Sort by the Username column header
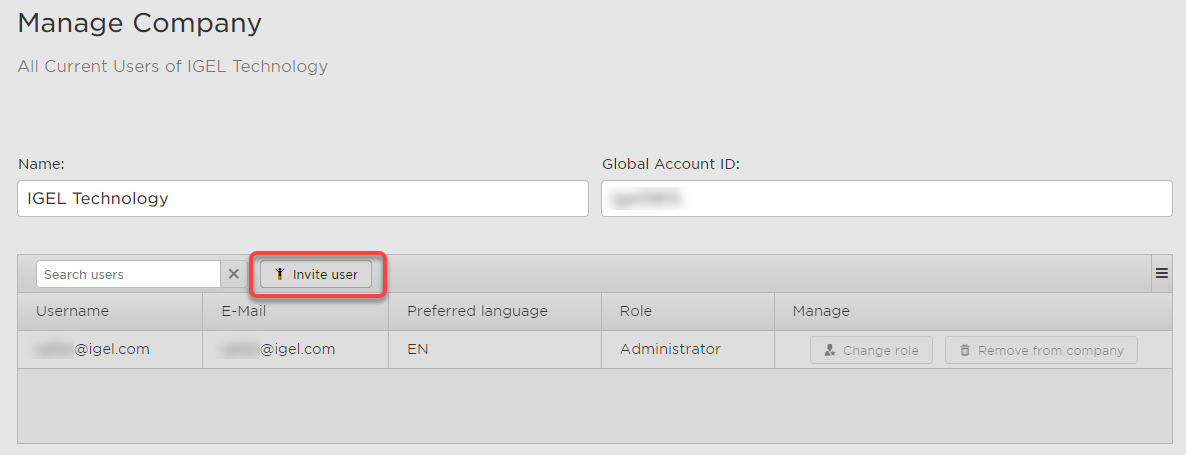The height and width of the screenshot is (455, 1186). (72, 311)
